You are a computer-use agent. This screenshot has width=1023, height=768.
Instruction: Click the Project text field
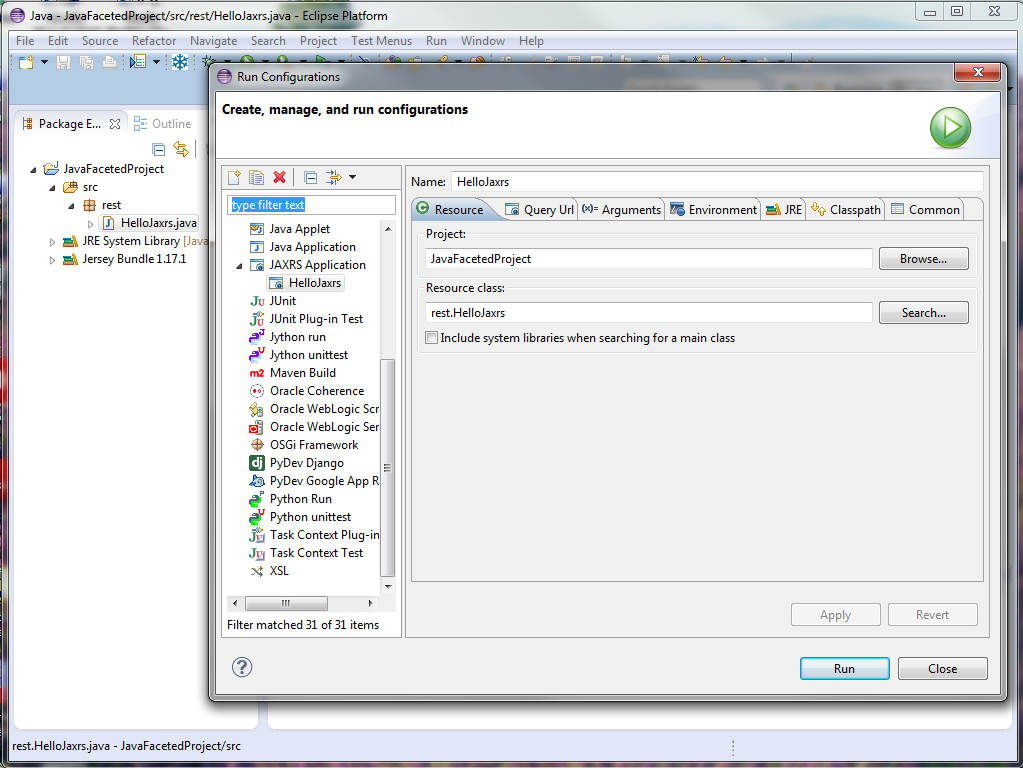[x=648, y=258]
